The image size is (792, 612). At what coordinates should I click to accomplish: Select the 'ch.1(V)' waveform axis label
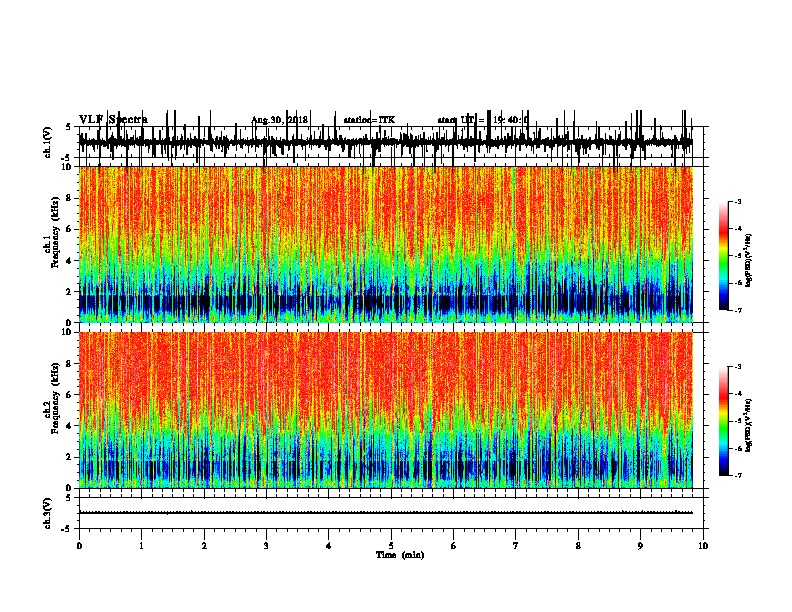click(x=48, y=142)
